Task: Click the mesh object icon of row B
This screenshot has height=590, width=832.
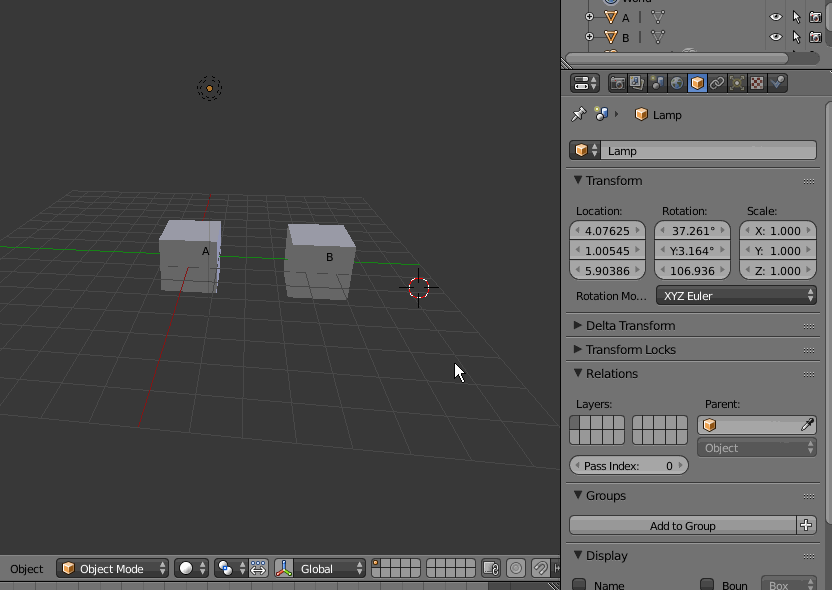Action: coord(611,37)
